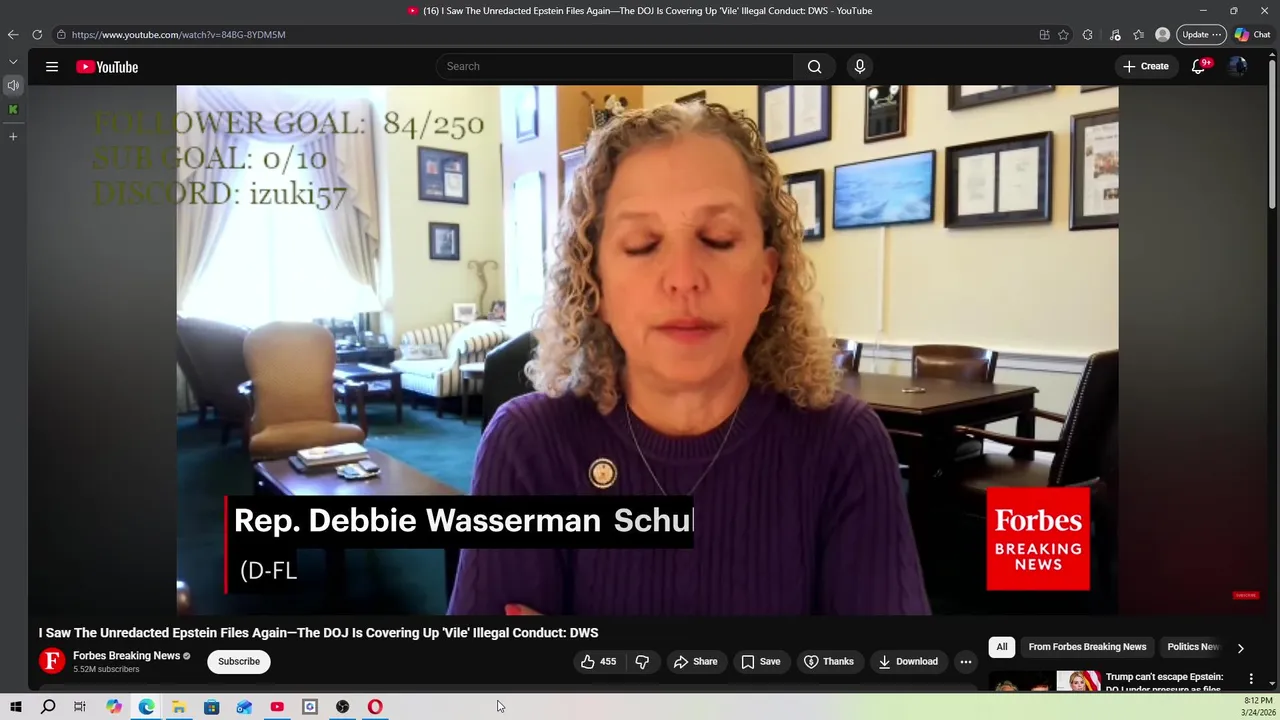Click the browser address bar URL
1280x720 pixels.
pyautogui.click(x=178, y=35)
